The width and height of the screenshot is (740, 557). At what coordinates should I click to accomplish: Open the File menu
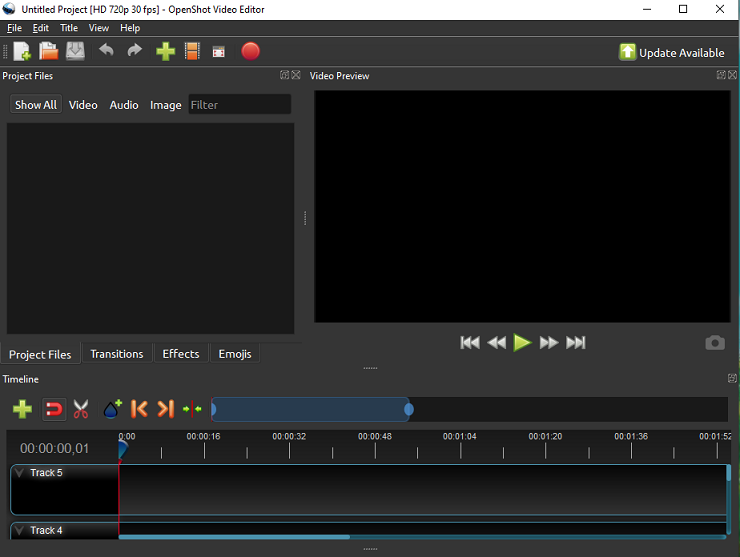coord(14,28)
